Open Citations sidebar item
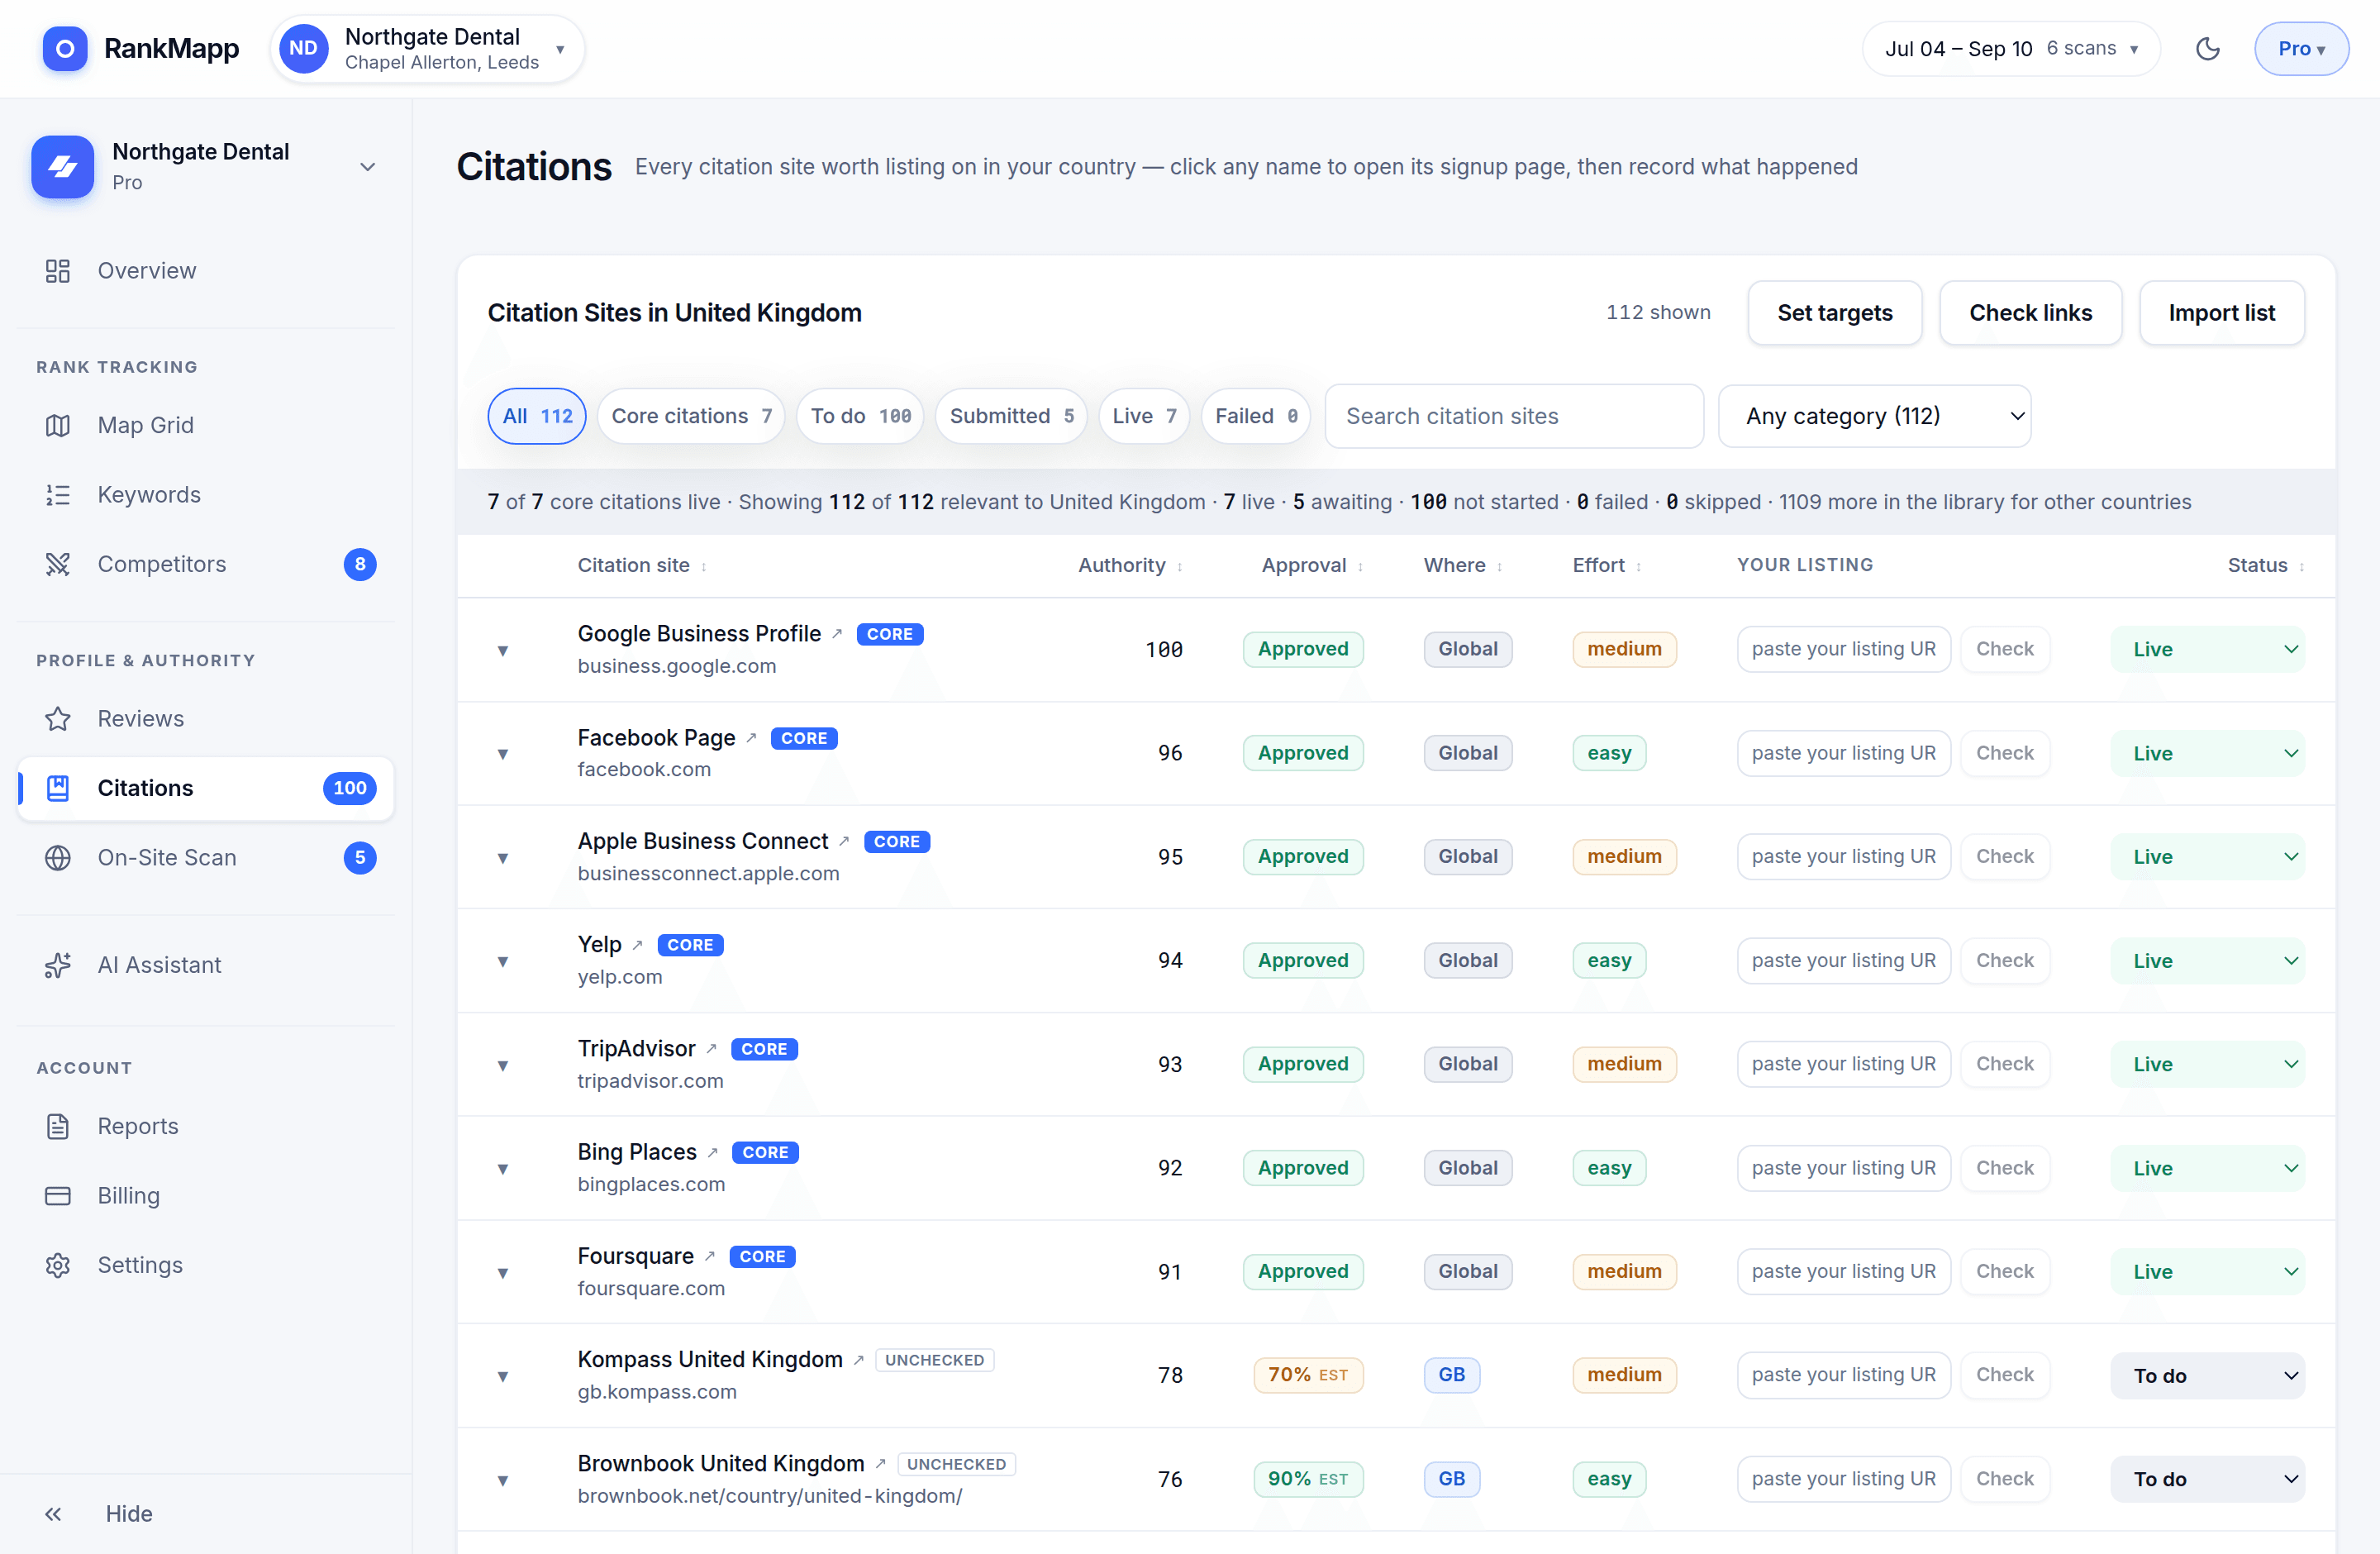2380x1554 pixels. [x=206, y=788]
